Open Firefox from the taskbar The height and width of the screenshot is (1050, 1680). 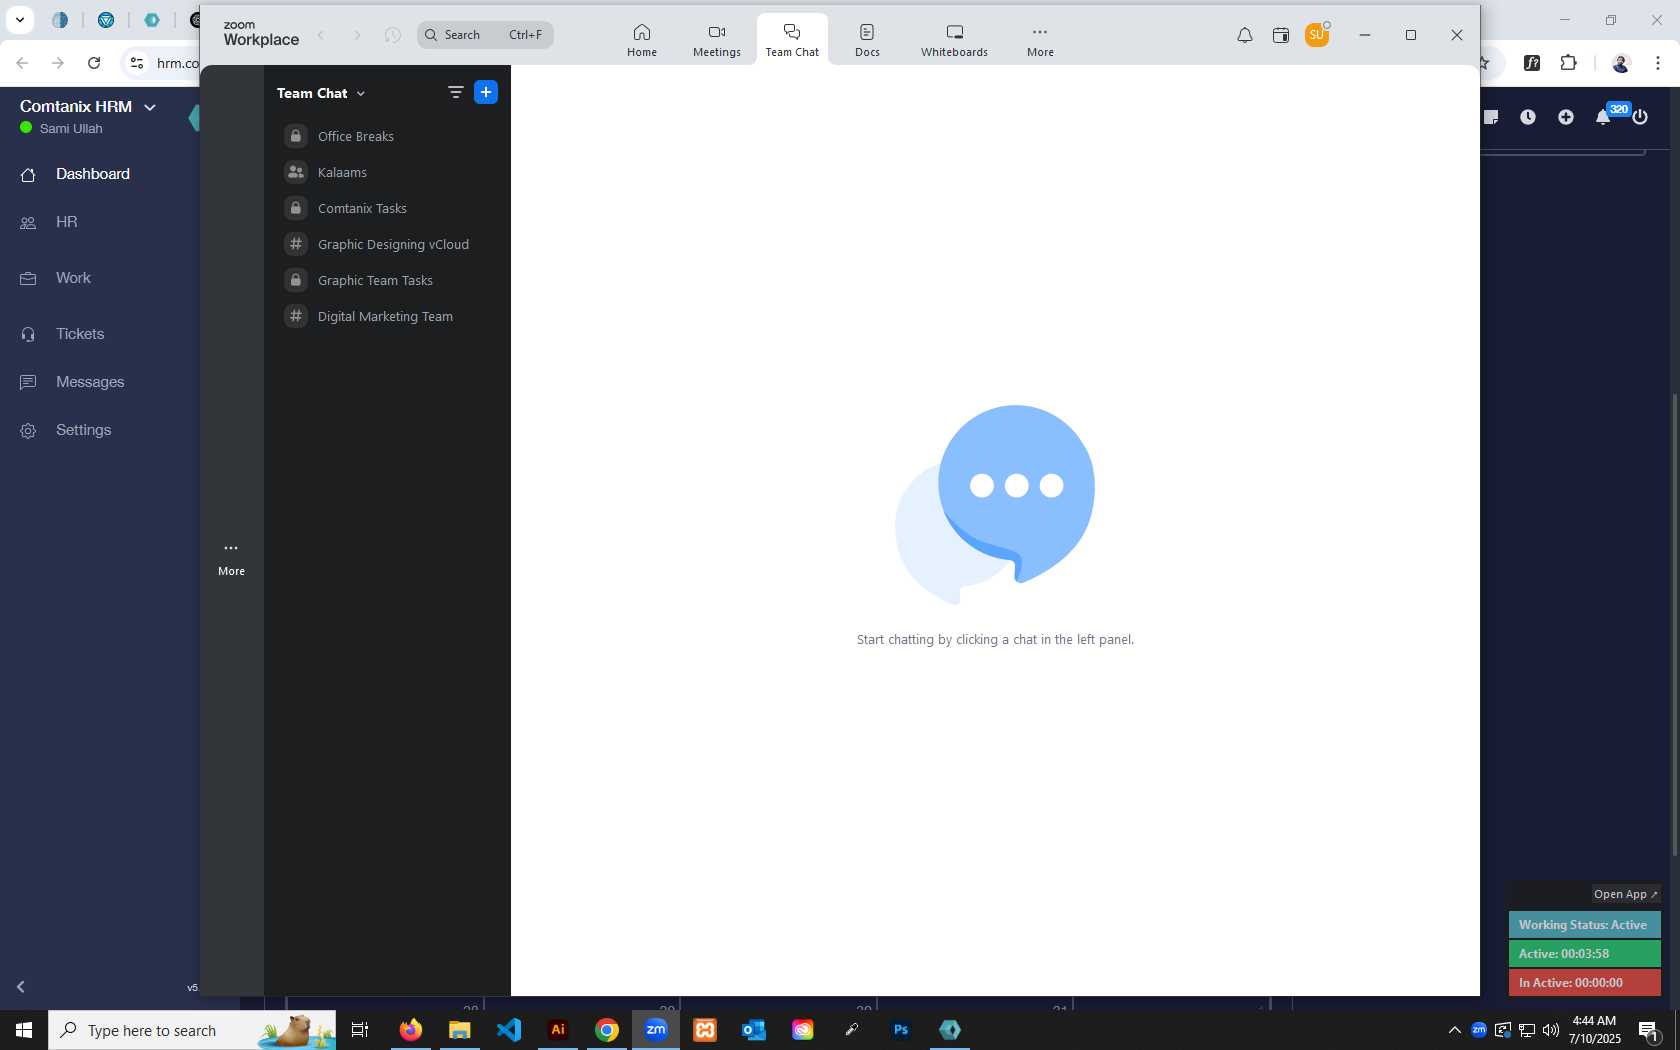click(x=410, y=1030)
